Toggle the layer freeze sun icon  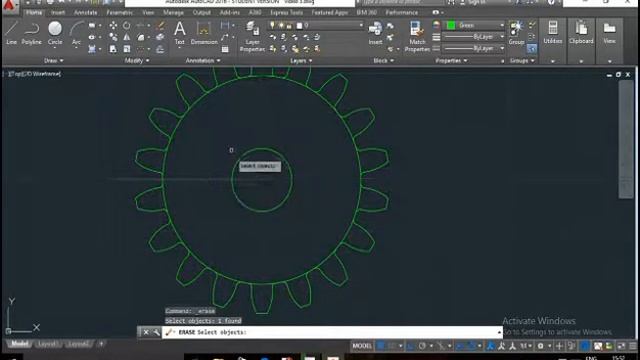pyautogui.click(x=281, y=25)
